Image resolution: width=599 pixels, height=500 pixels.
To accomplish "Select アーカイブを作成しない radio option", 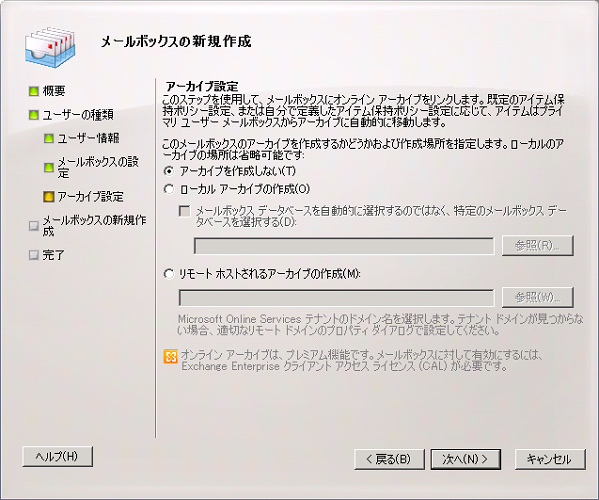I will pyautogui.click(x=169, y=171).
